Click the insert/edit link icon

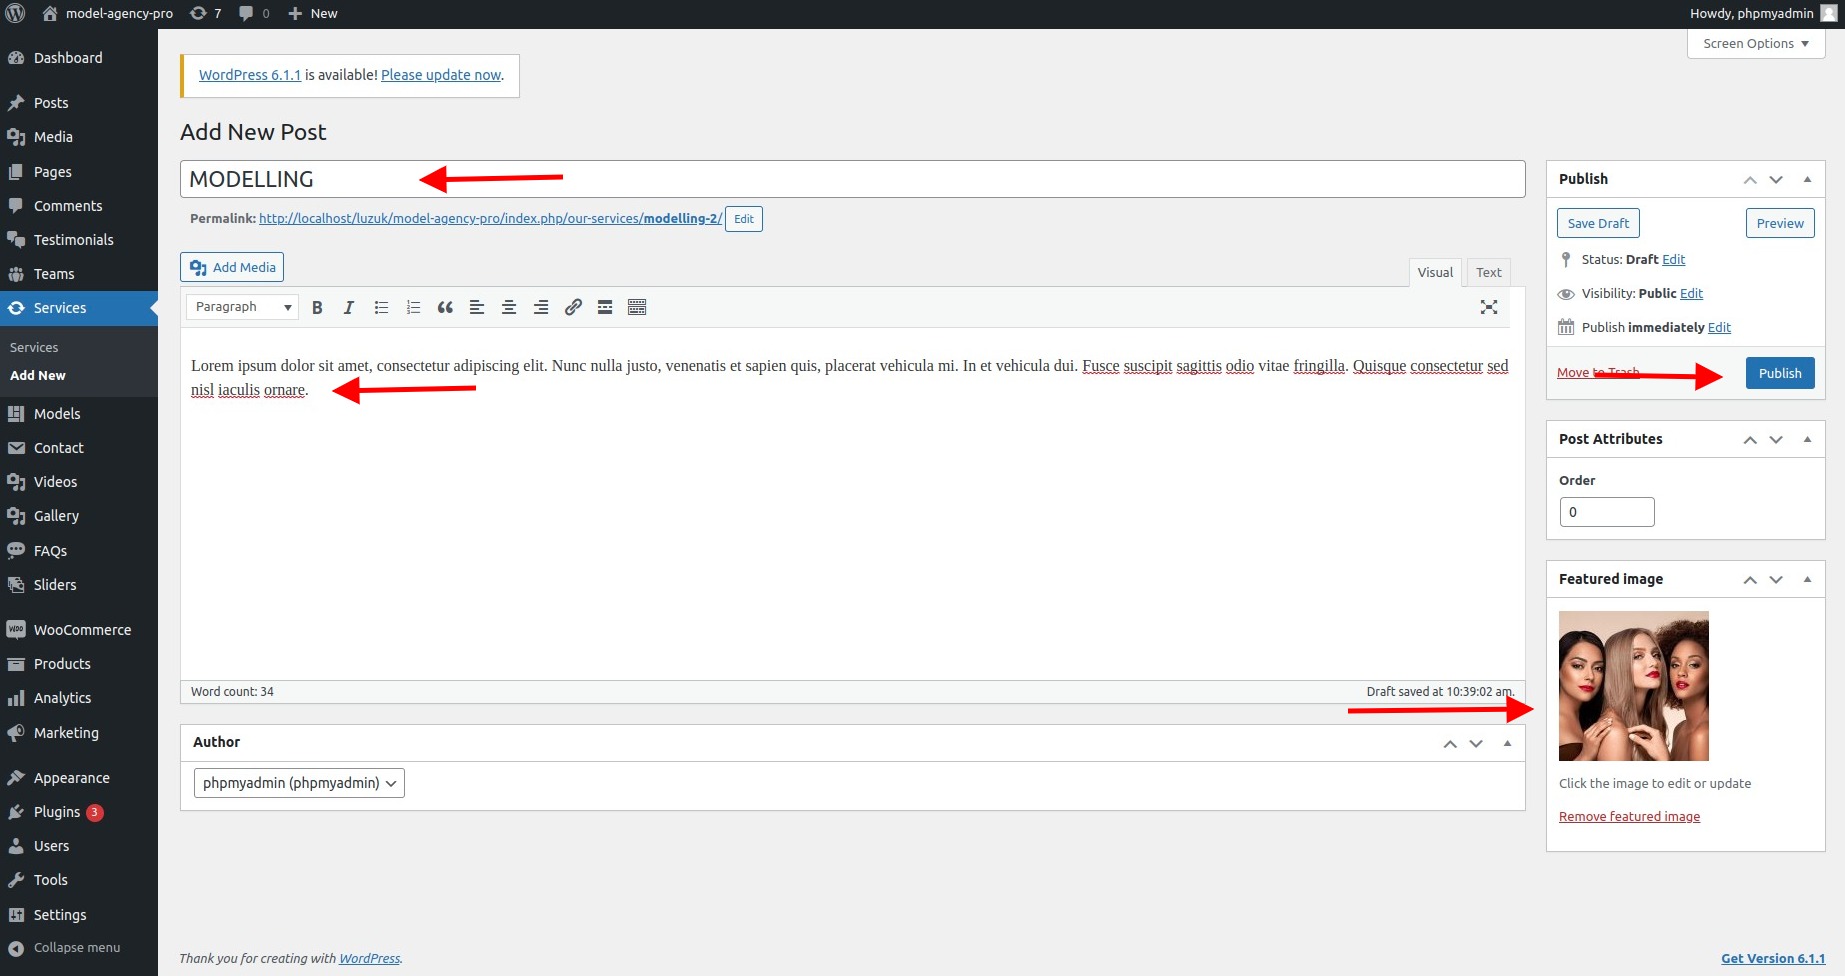pos(573,308)
